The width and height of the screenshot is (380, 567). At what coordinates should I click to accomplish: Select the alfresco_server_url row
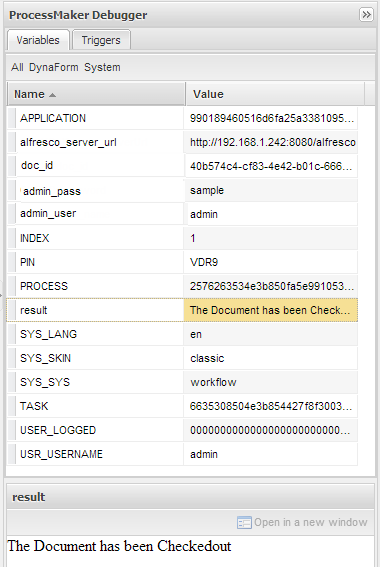[x=182, y=142]
